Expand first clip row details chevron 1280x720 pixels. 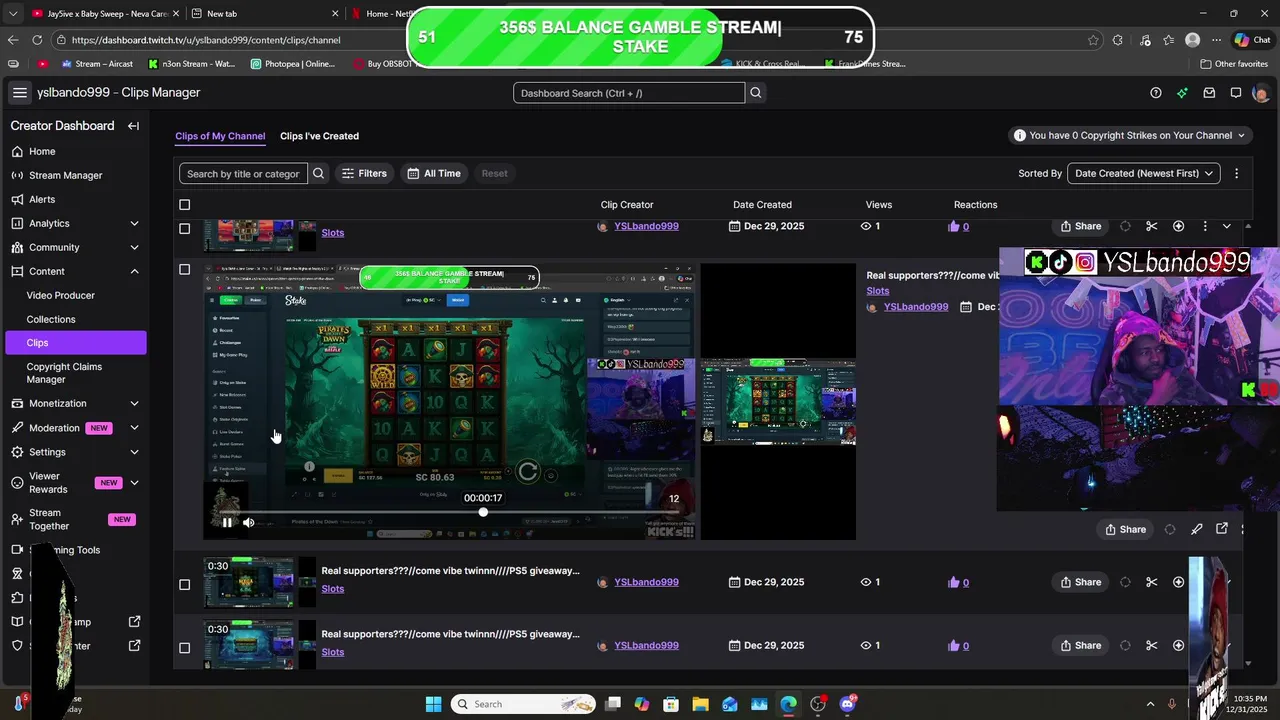coord(1227,226)
